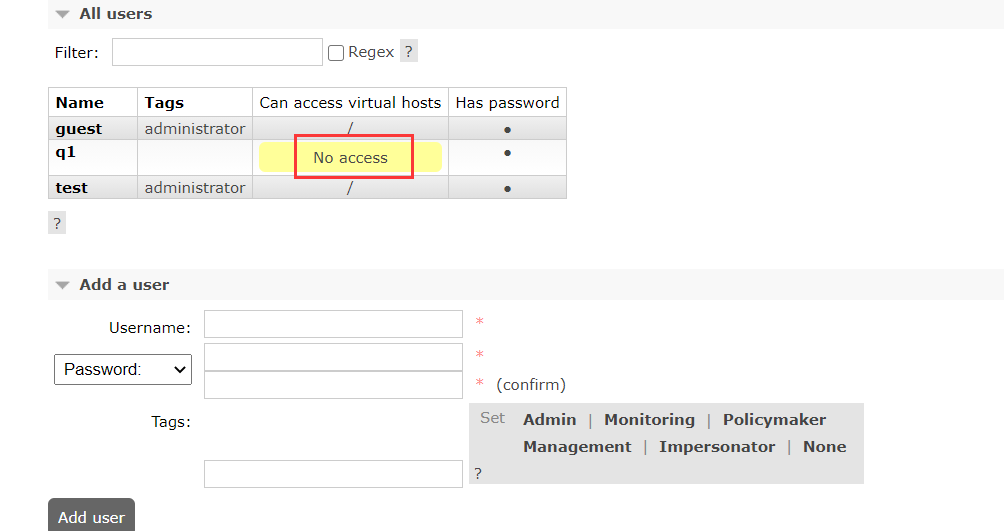
Task: Open the q1 user entry
Action: tap(65, 152)
